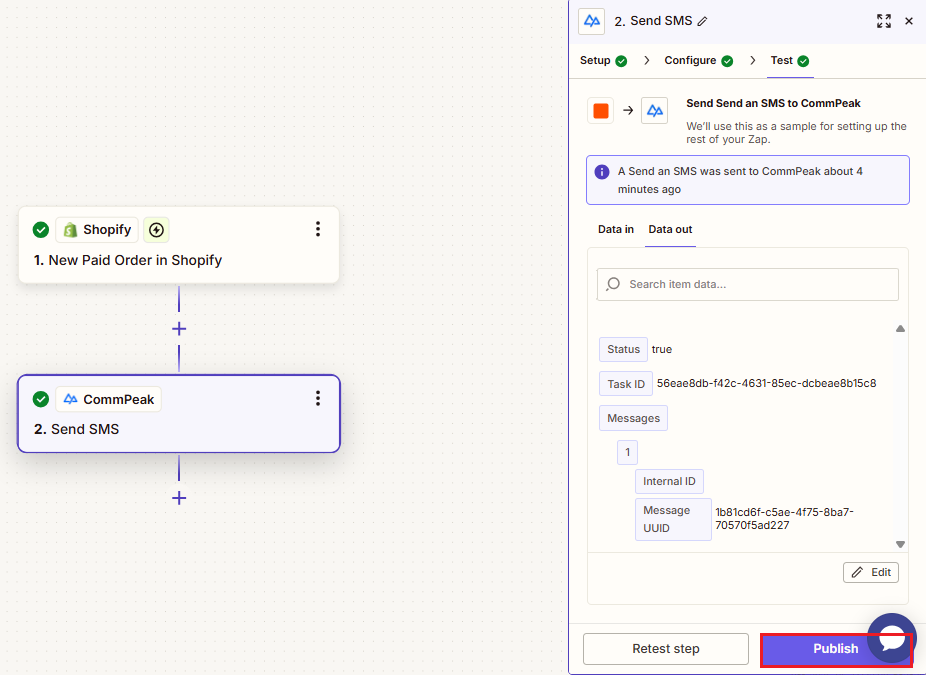The width and height of the screenshot is (926, 675).
Task: Close the Send SMS panel
Action: coord(909,21)
